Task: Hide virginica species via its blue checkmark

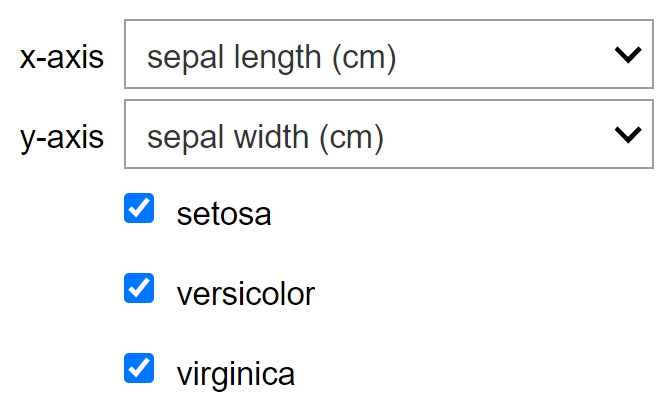Action: point(139,369)
